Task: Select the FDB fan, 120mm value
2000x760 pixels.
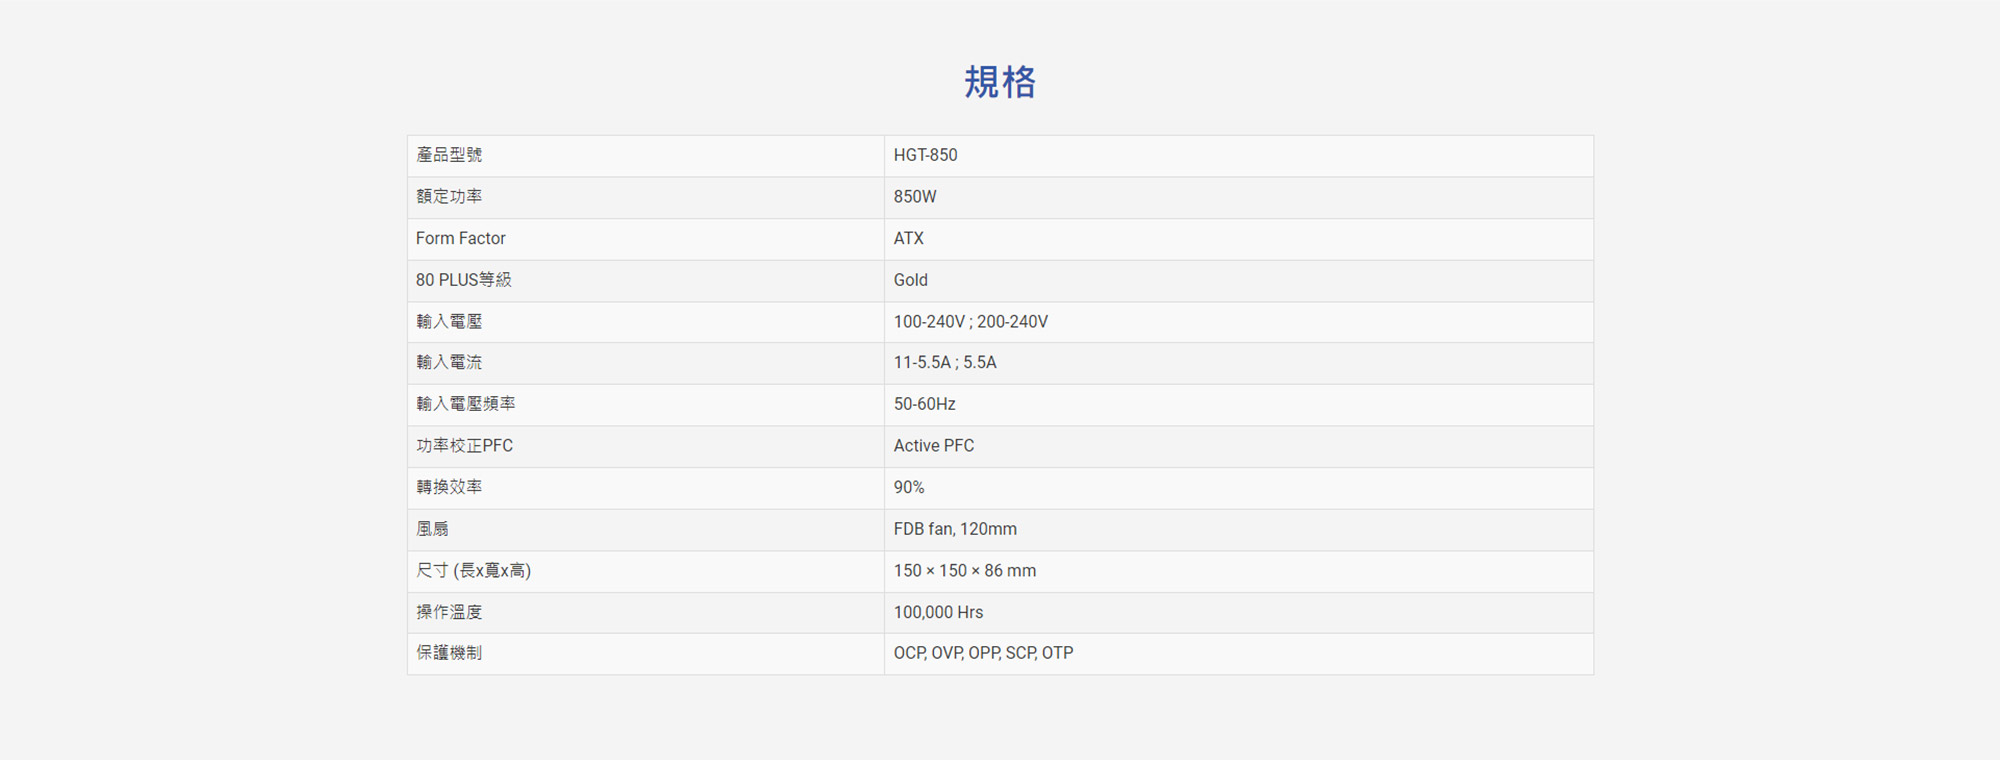Action: point(955,529)
